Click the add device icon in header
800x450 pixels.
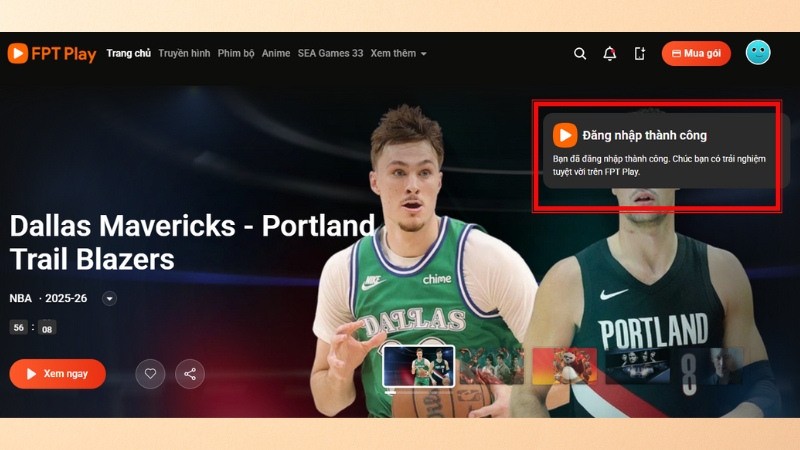pyautogui.click(x=640, y=54)
